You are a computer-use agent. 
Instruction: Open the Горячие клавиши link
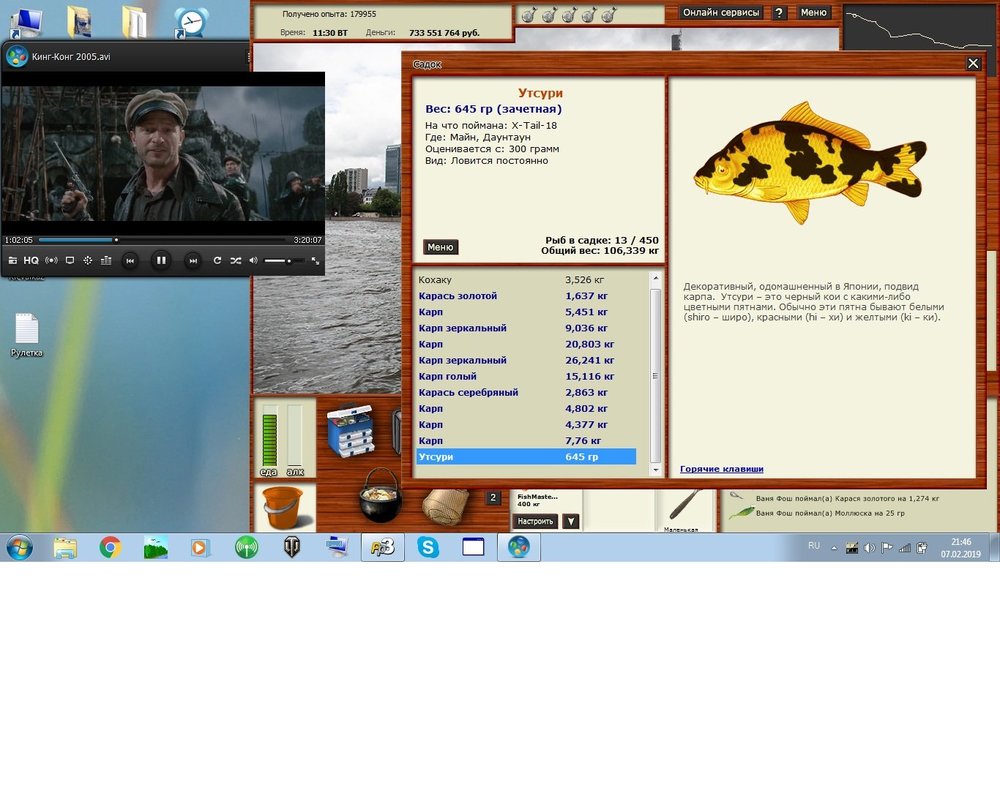[x=721, y=469]
